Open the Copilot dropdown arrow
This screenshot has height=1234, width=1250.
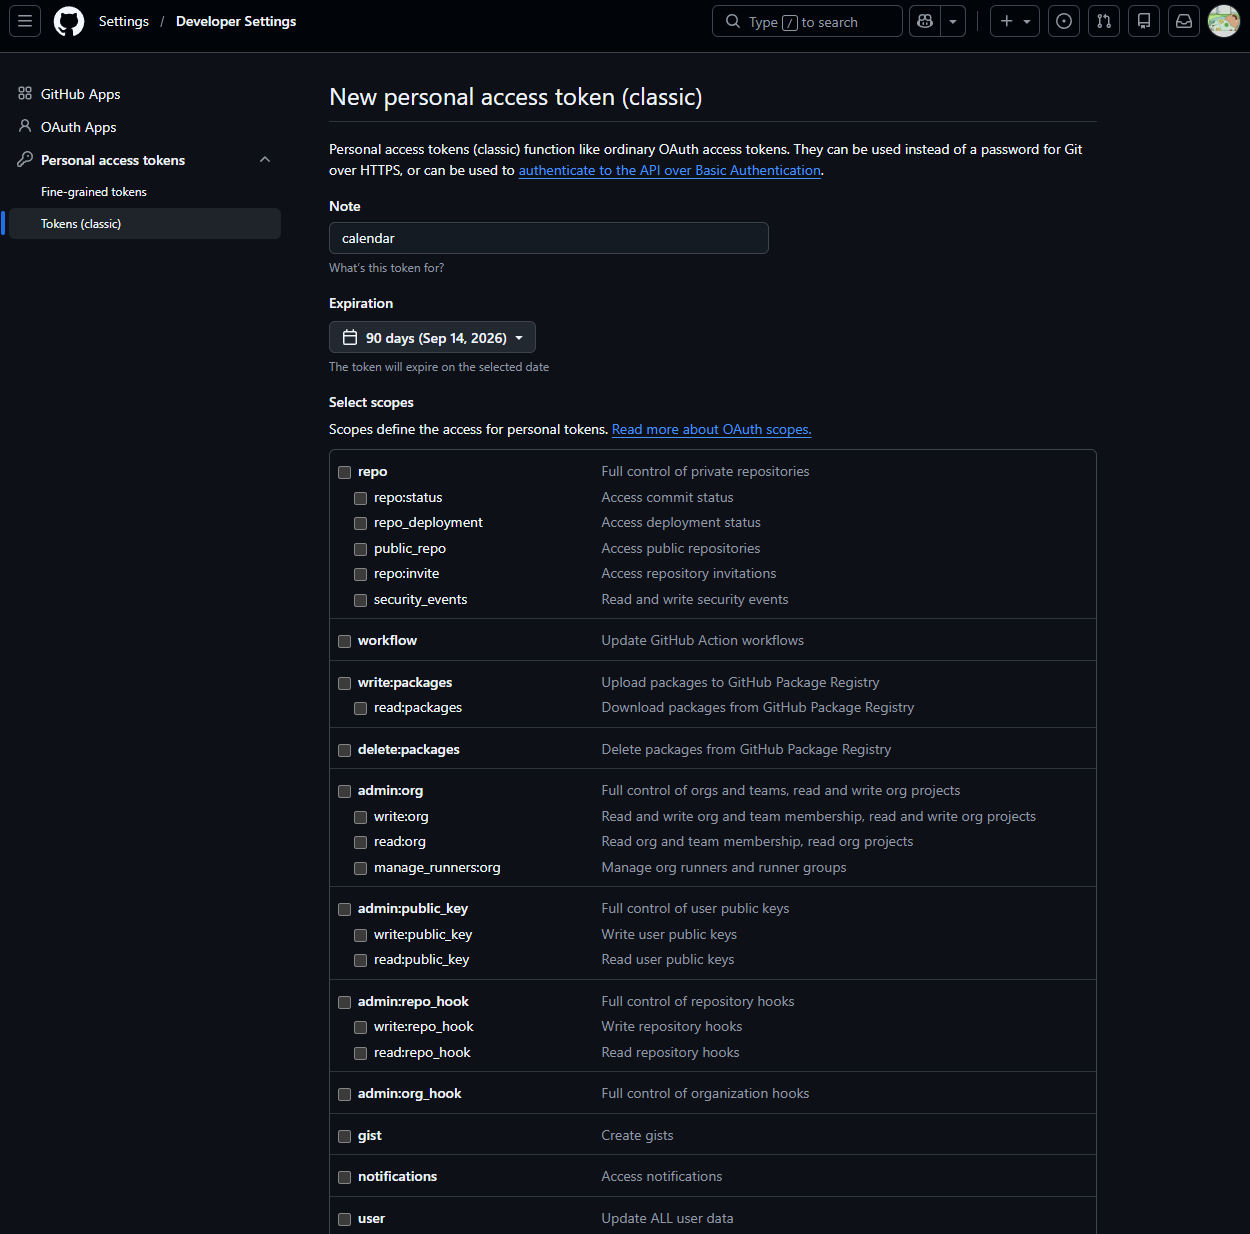click(953, 21)
